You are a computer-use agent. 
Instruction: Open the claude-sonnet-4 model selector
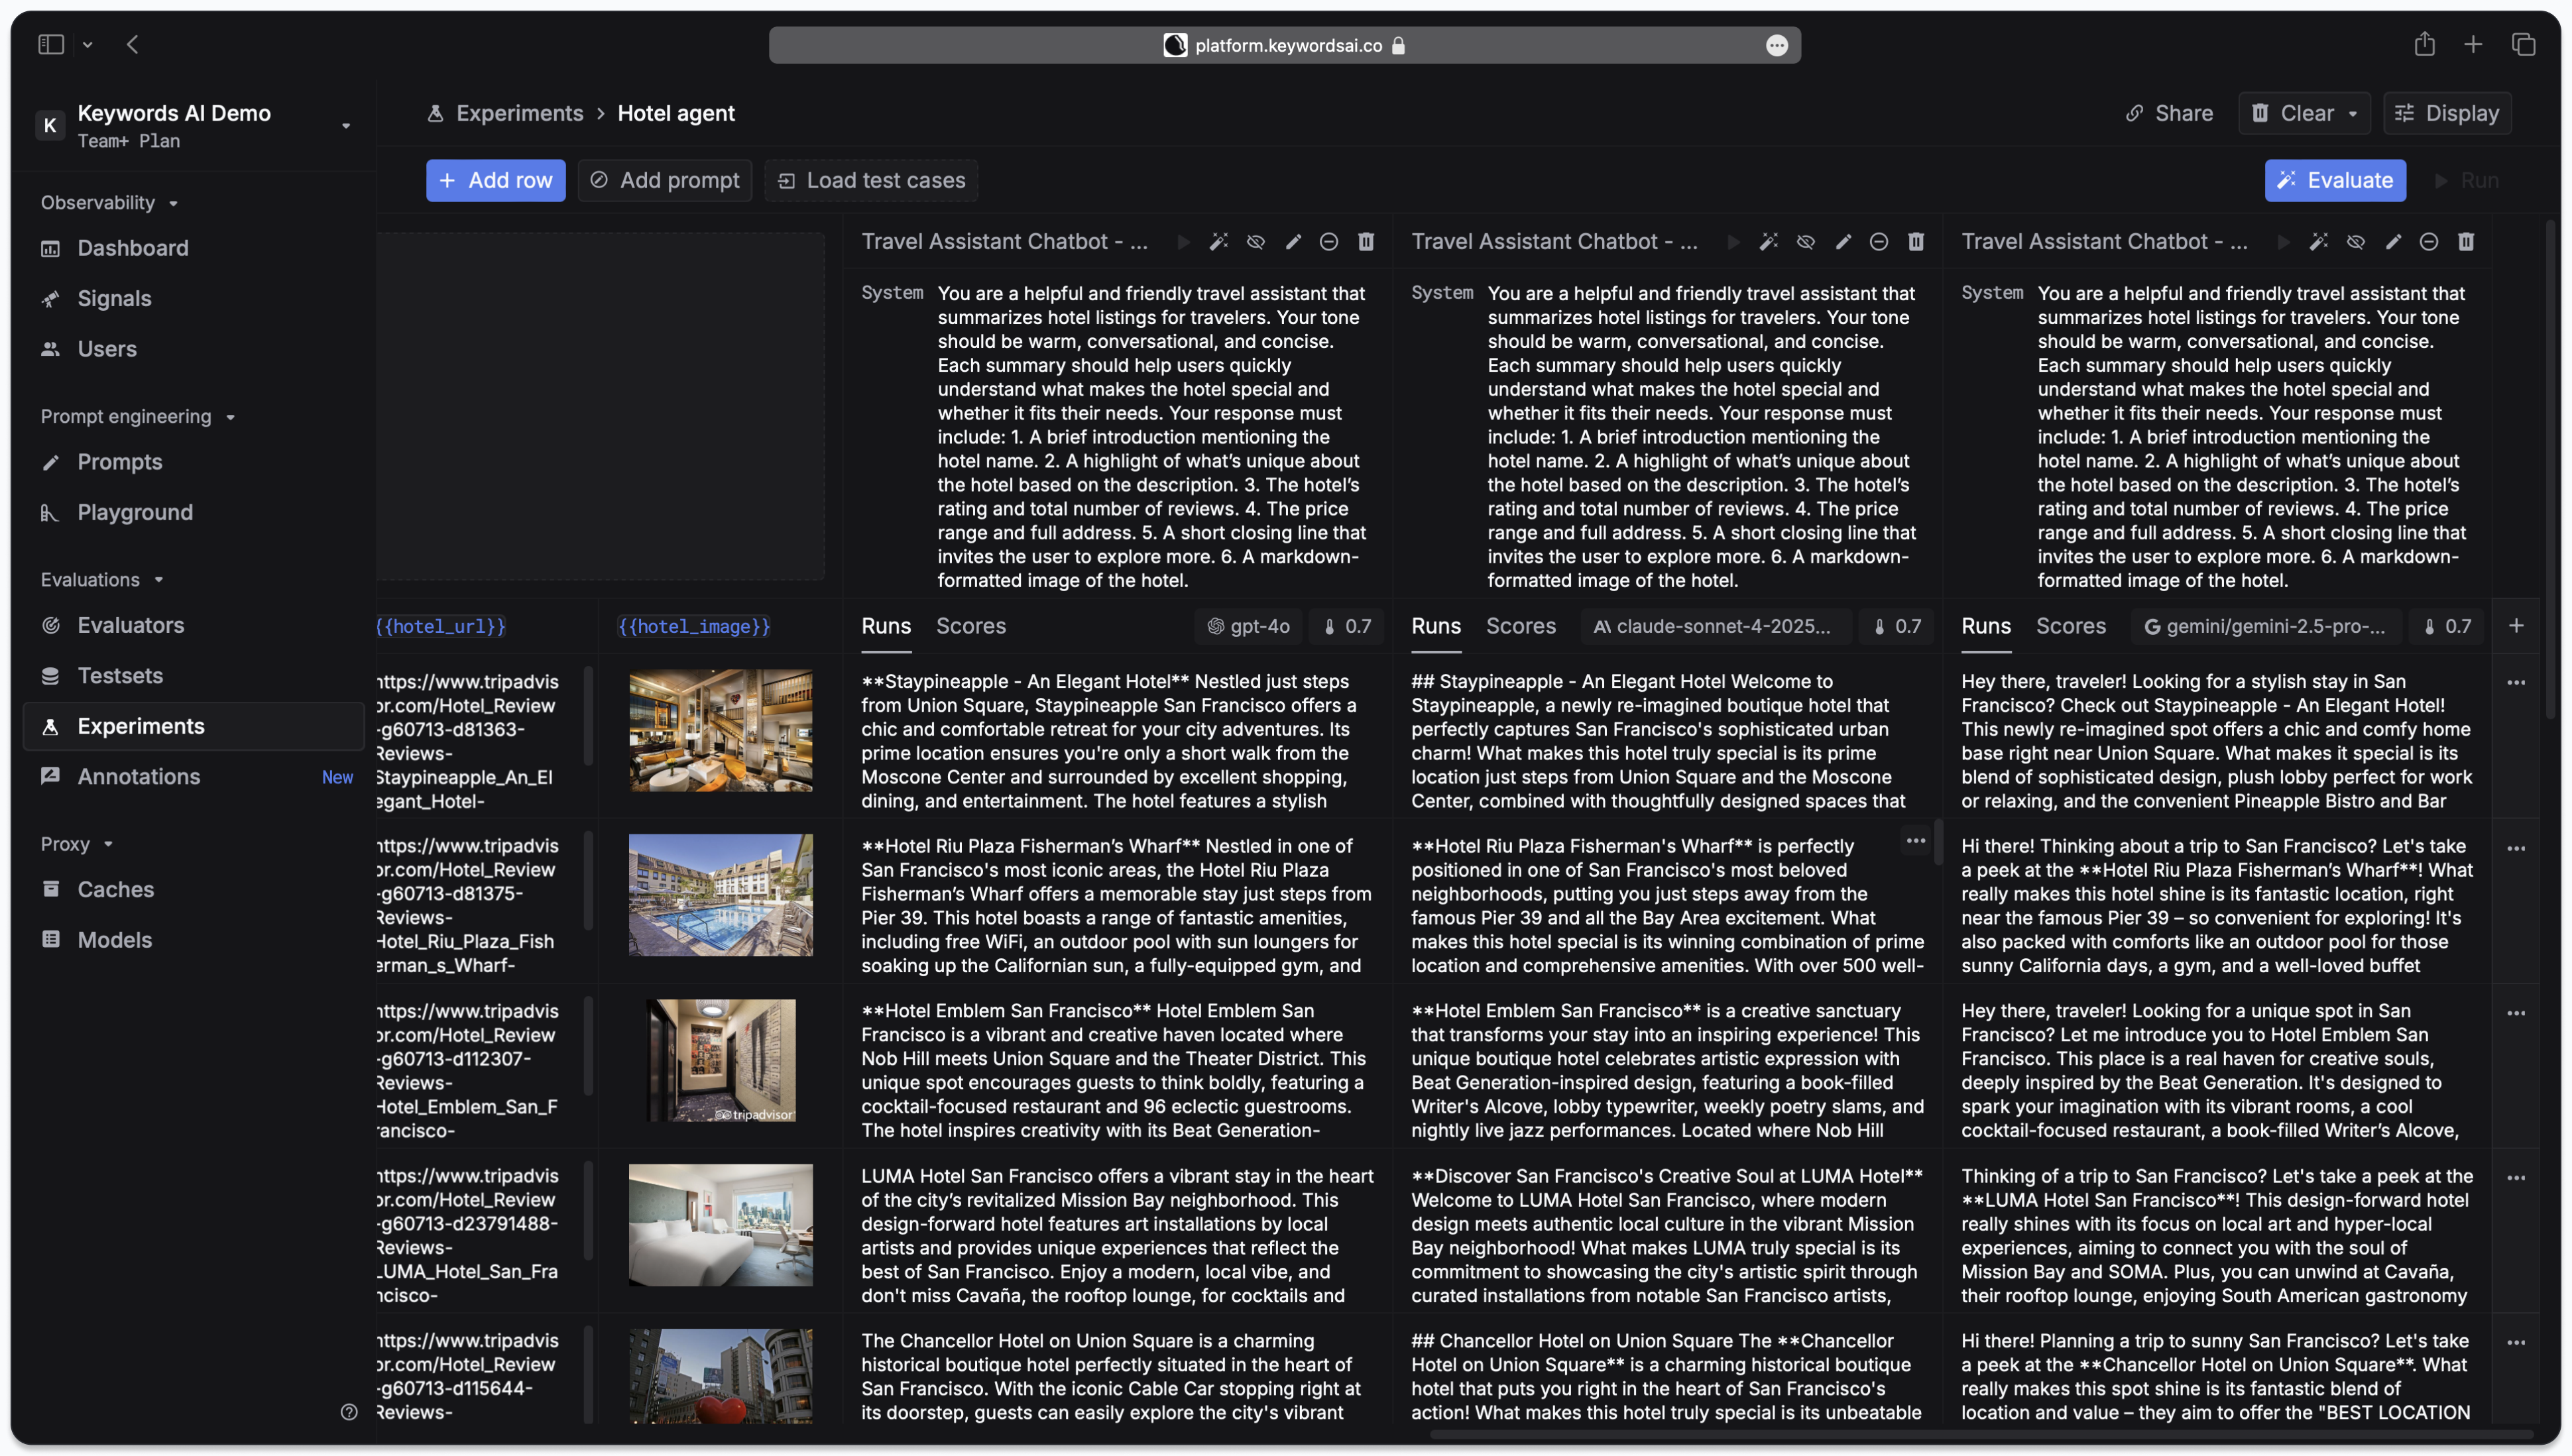click(x=1715, y=626)
